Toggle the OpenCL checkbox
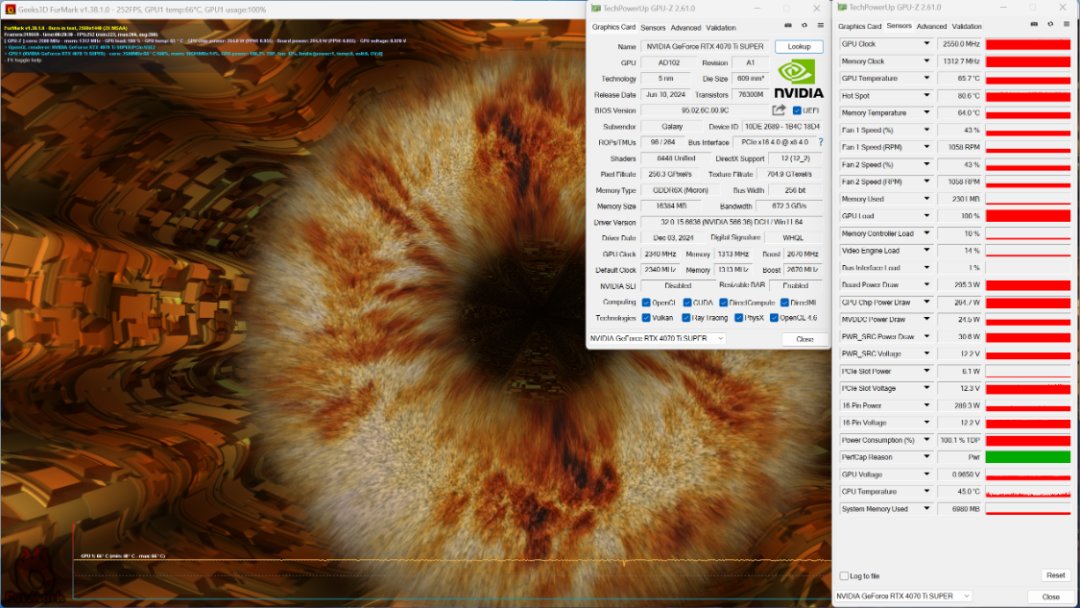Screen dimensions: 1080x608 (x=646, y=302)
